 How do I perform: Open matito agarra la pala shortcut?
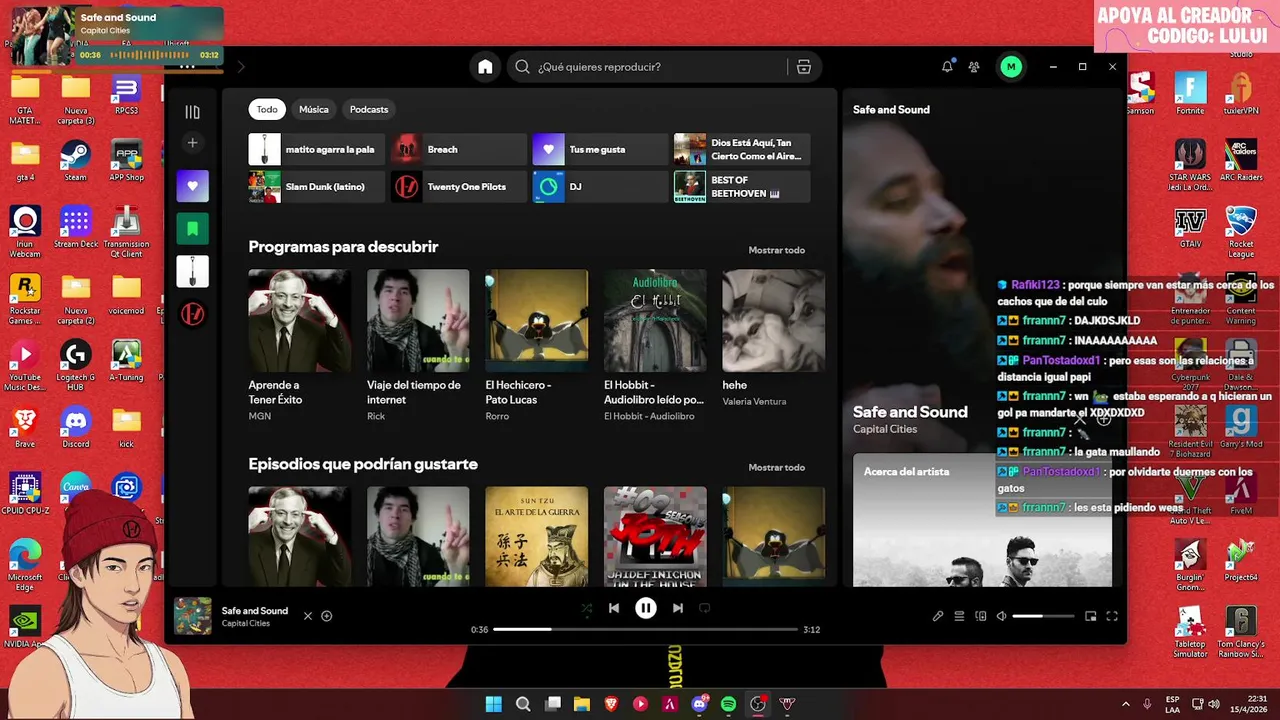[317, 149]
